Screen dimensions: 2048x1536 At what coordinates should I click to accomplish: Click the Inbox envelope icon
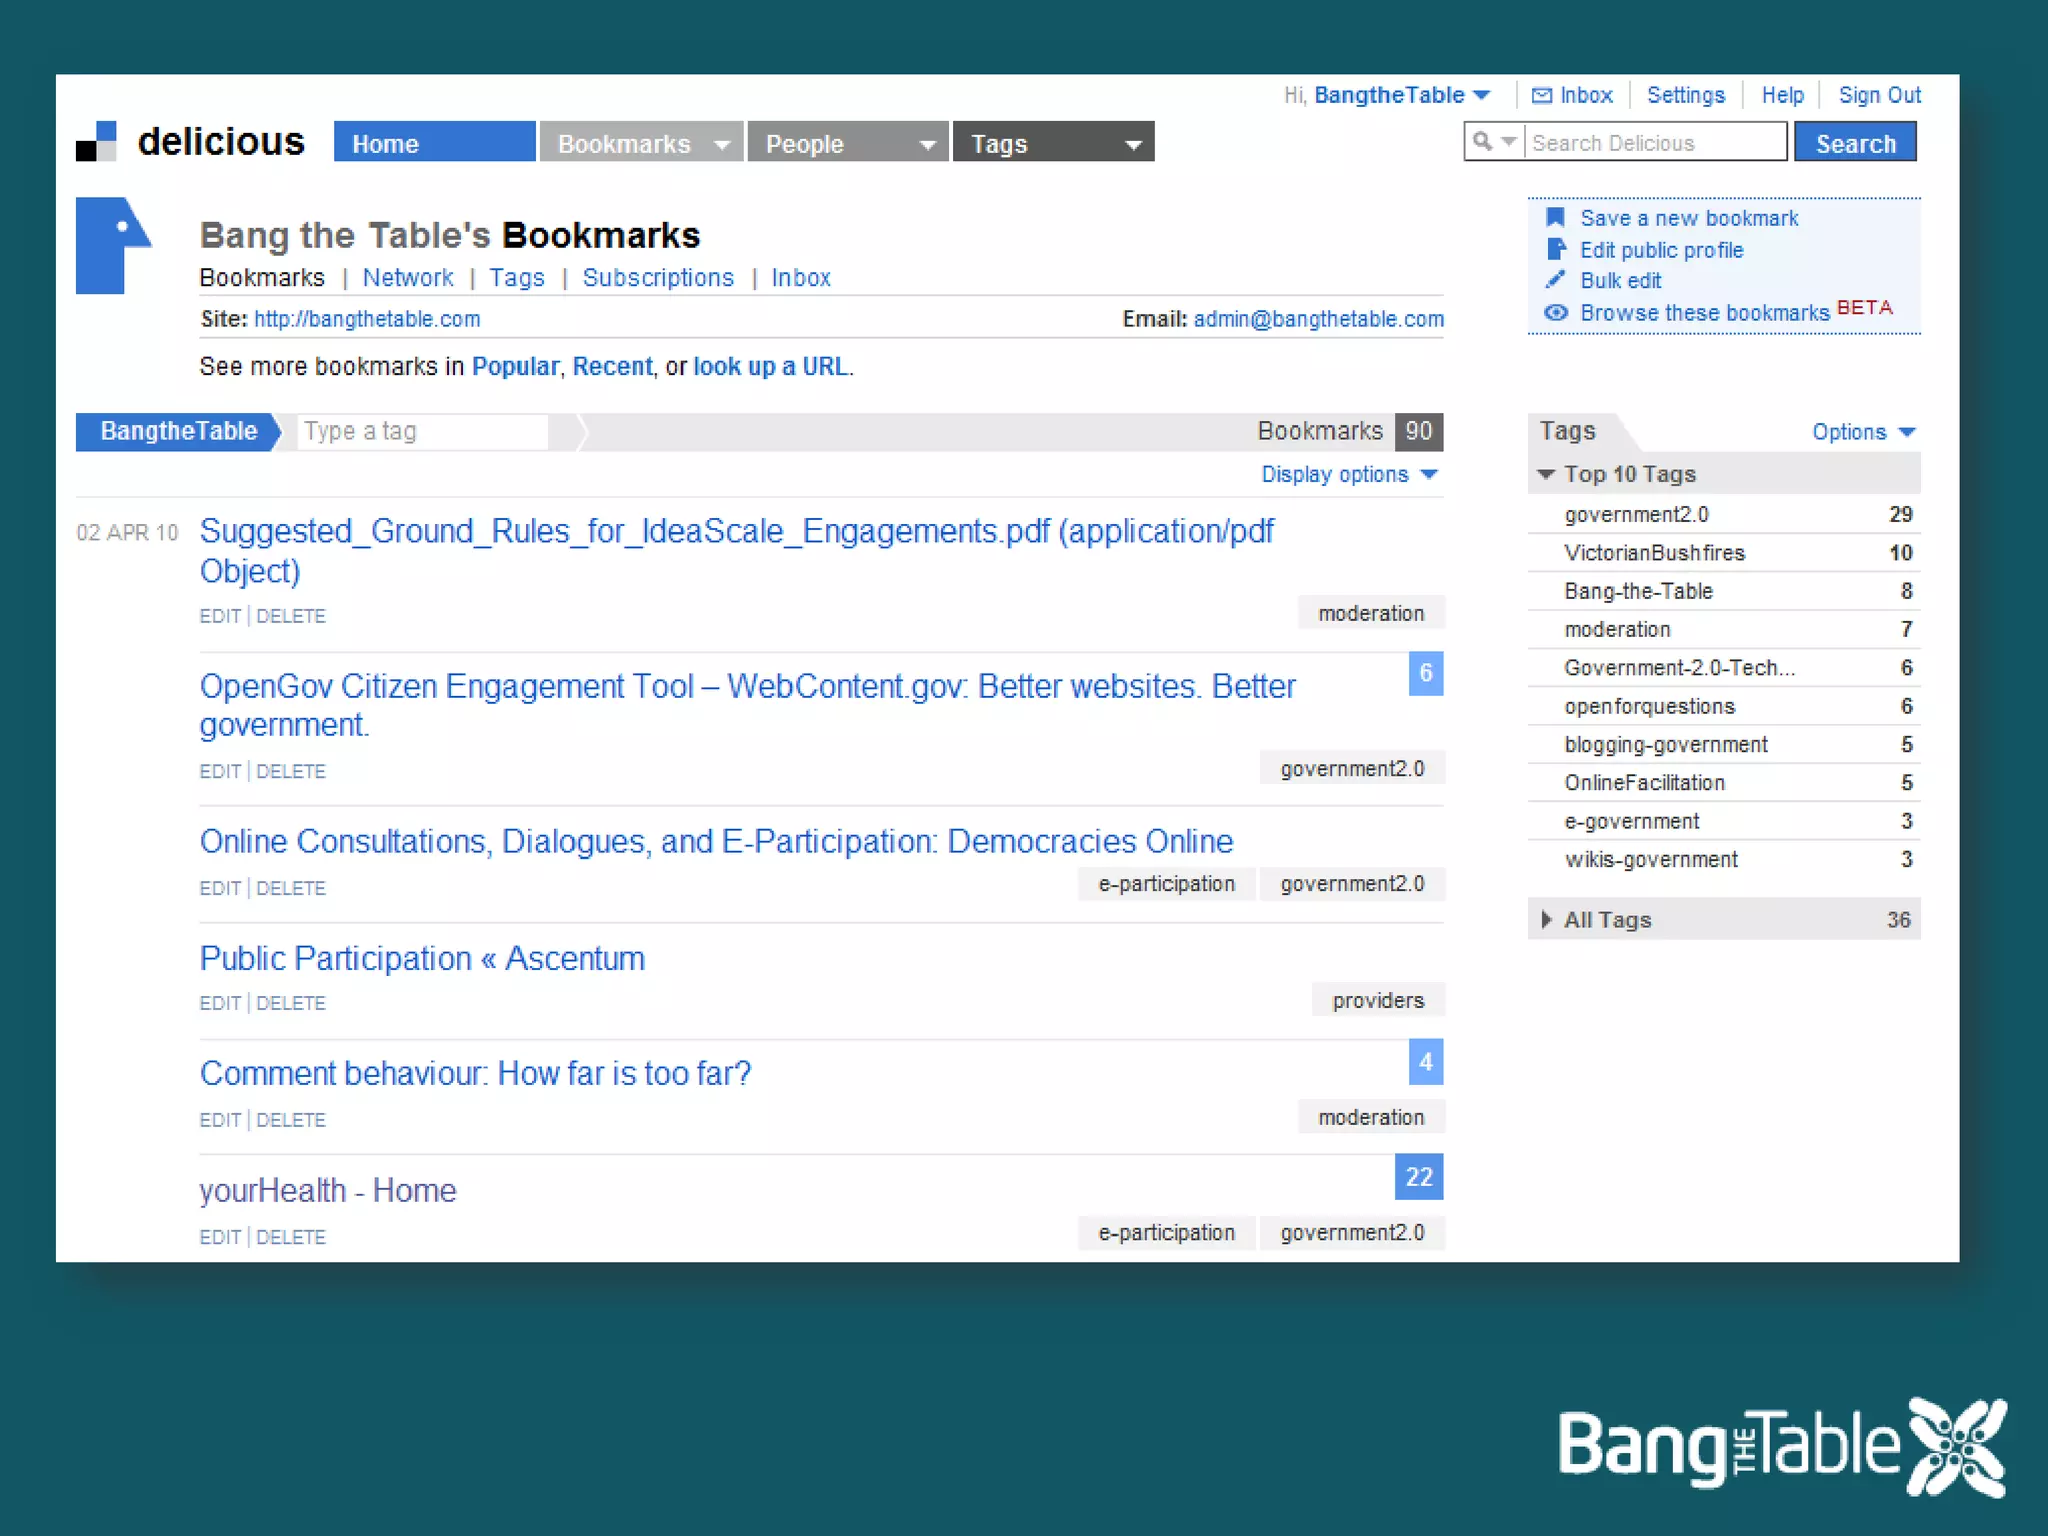click(x=1541, y=96)
